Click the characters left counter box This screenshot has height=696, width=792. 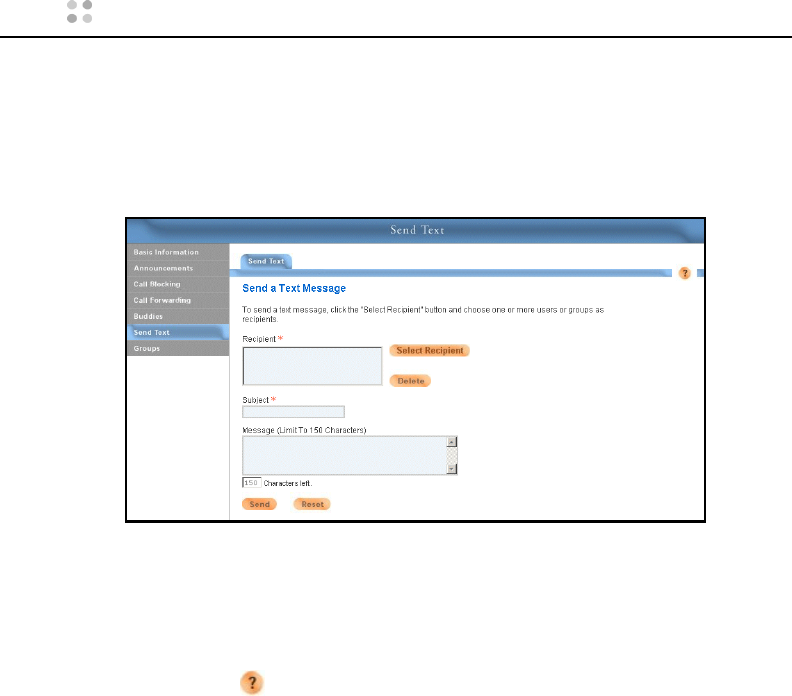click(252, 483)
